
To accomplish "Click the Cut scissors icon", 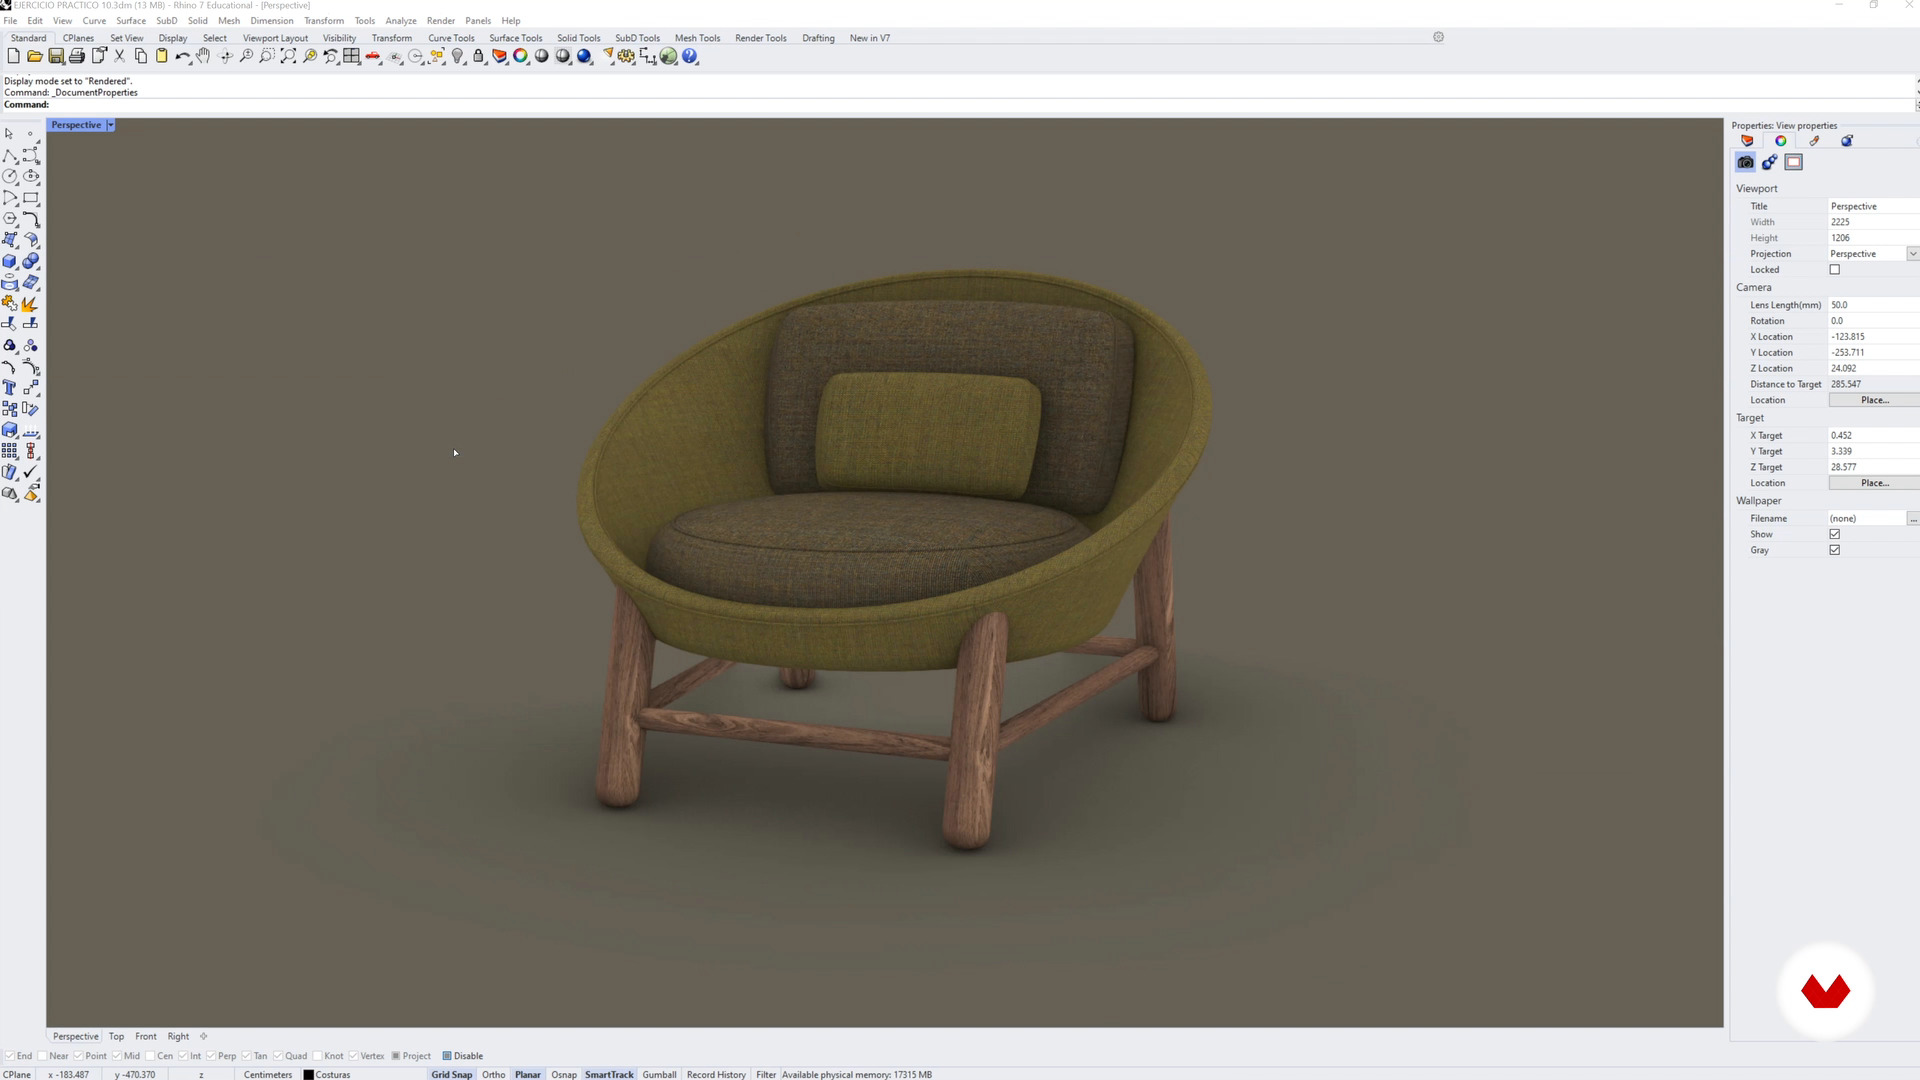I will coord(119,56).
